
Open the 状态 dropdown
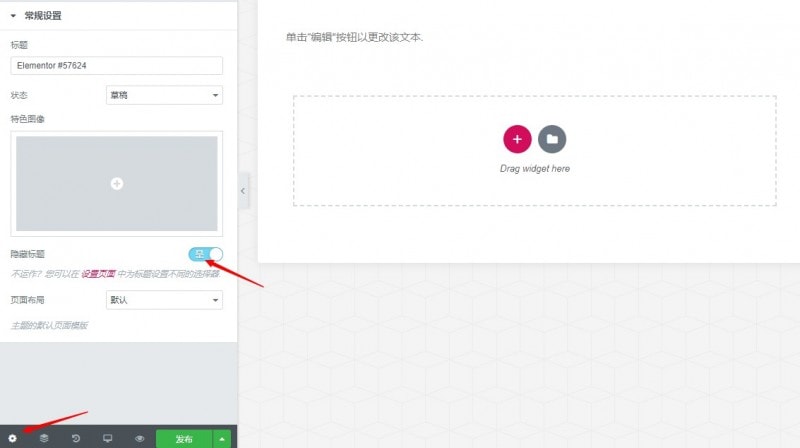(164, 95)
